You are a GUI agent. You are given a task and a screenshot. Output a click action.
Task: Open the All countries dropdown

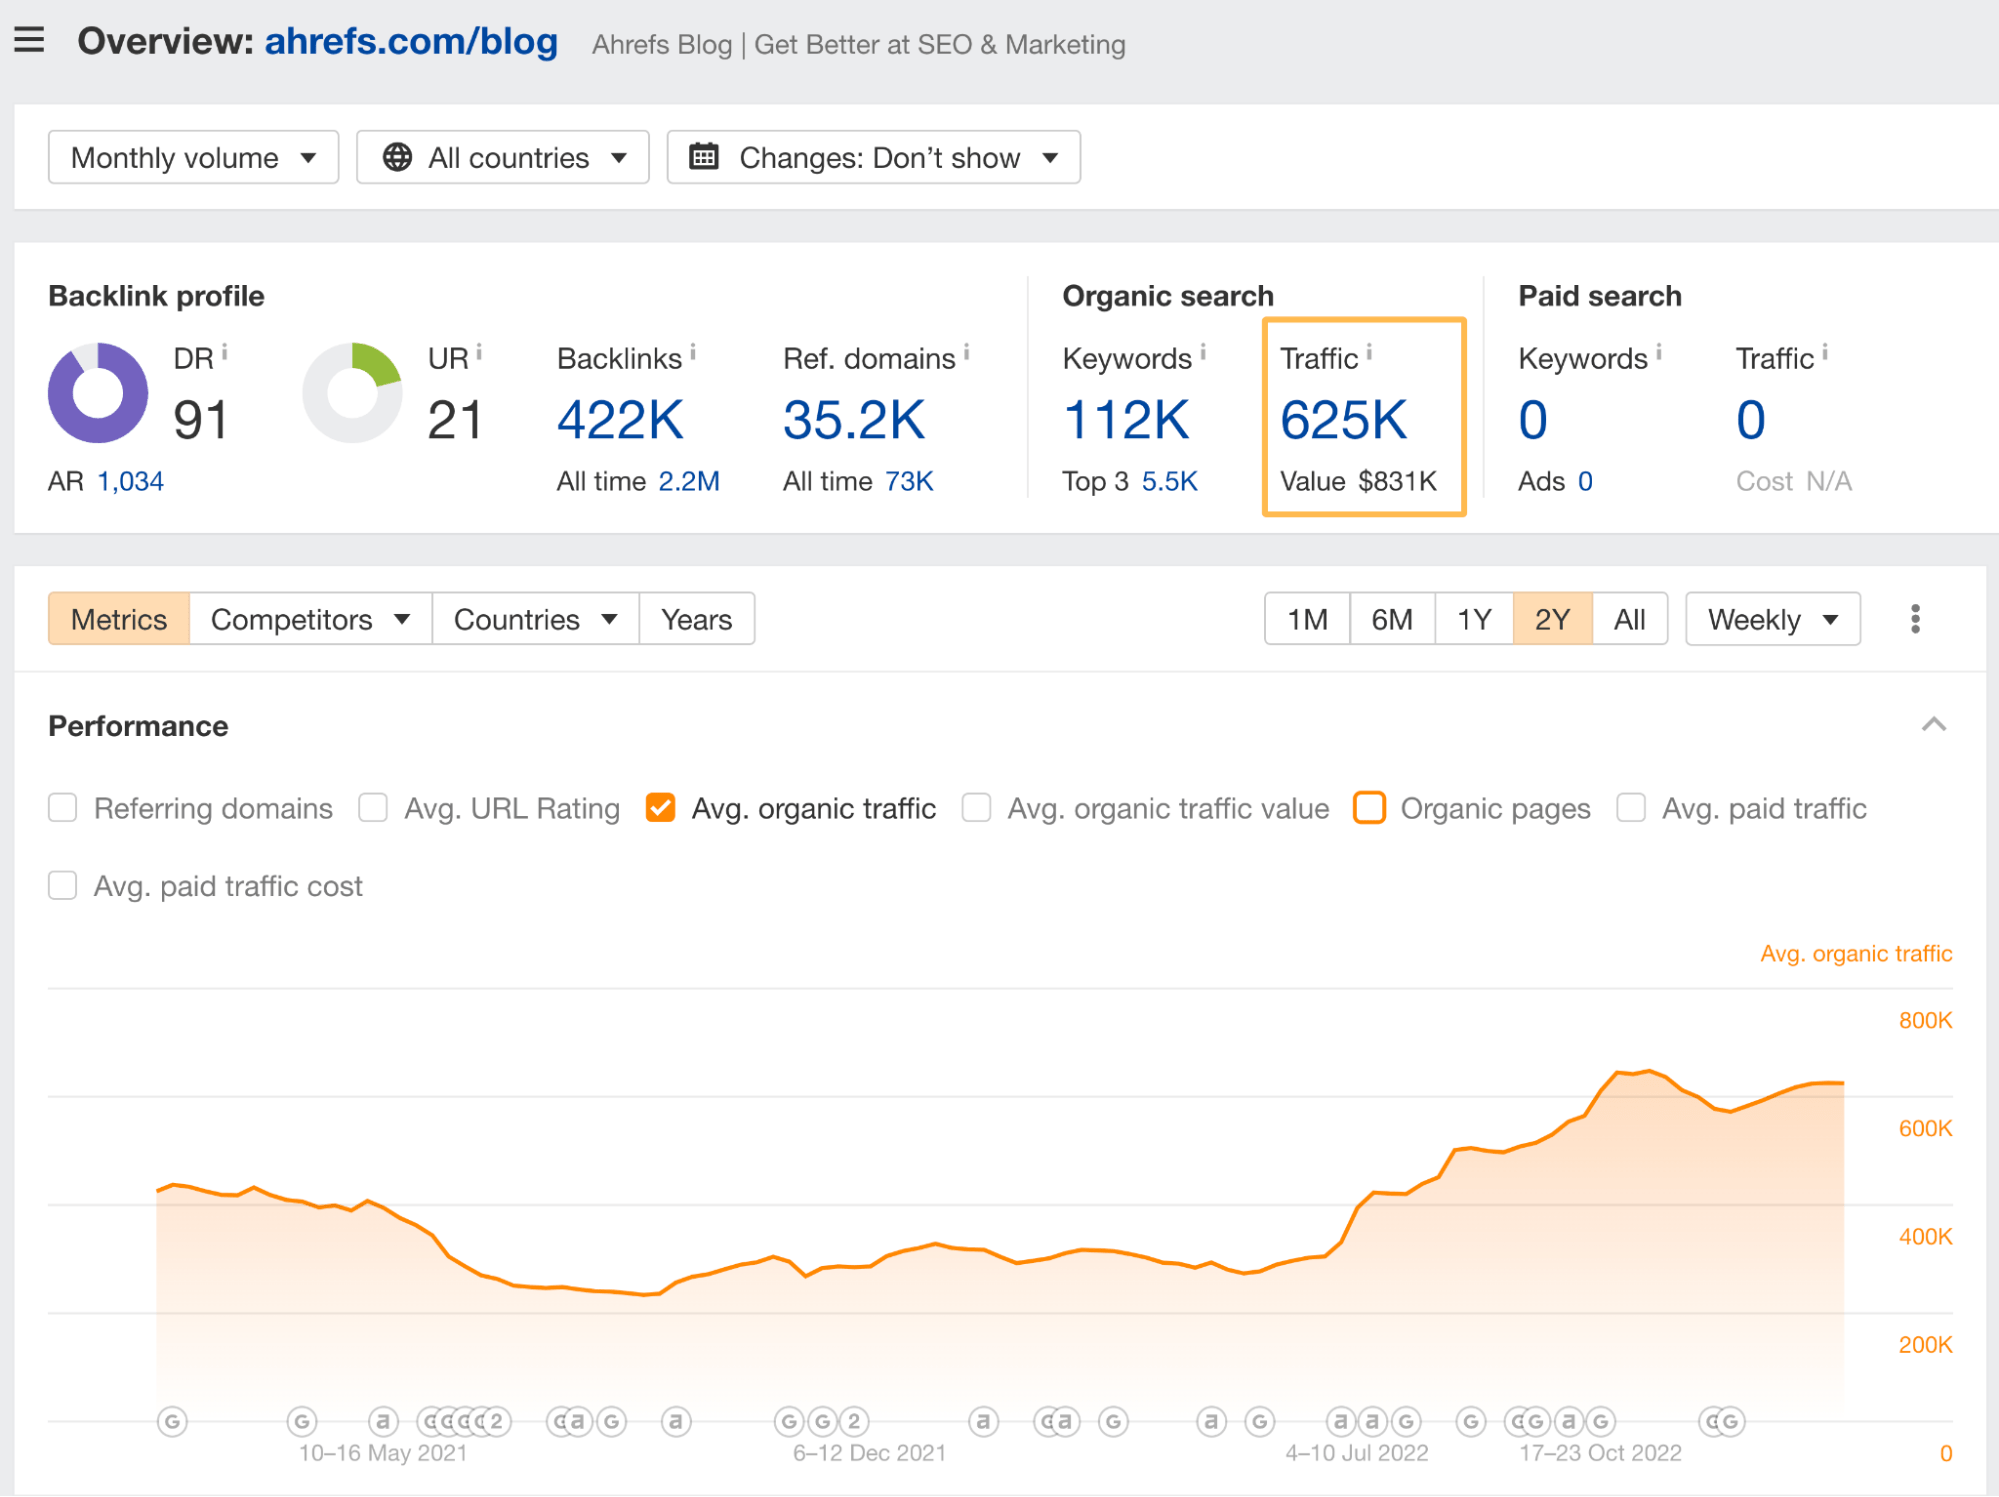click(503, 158)
